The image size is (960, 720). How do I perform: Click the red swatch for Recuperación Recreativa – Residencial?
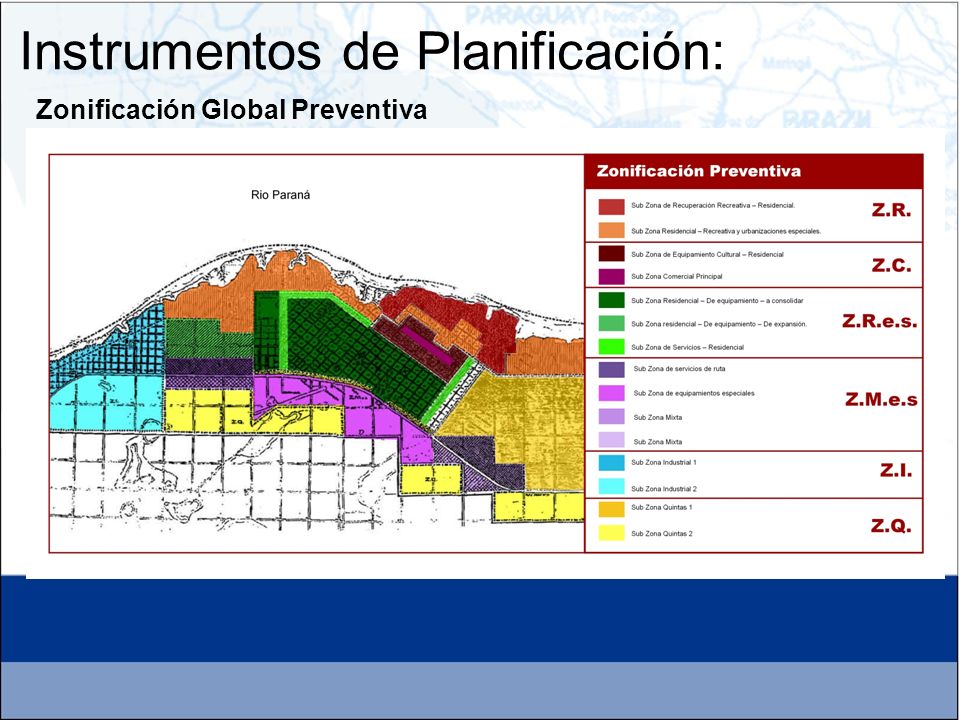coord(611,206)
